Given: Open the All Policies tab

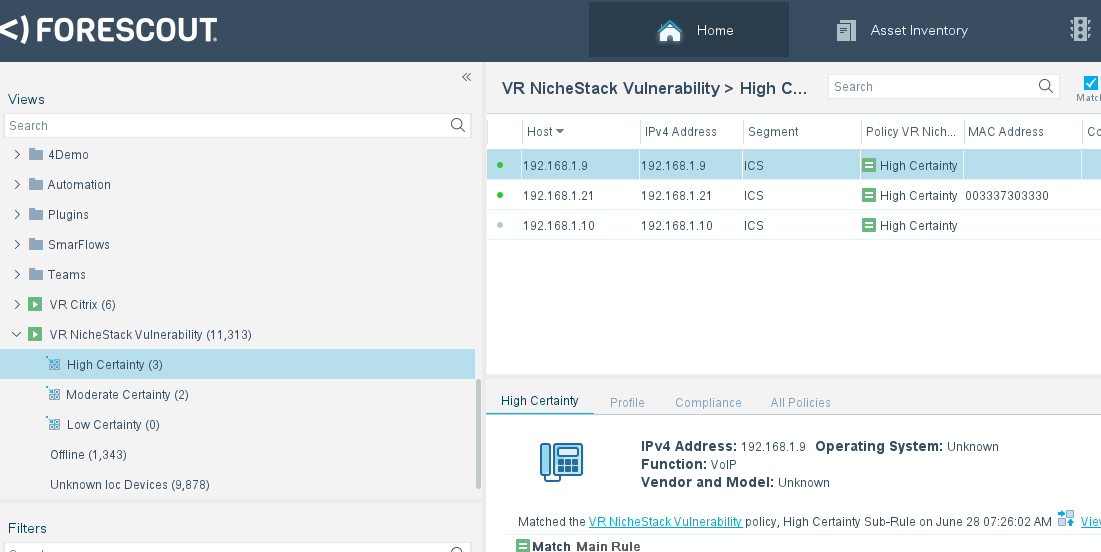Looking at the screenshot, I should [800, 402].
